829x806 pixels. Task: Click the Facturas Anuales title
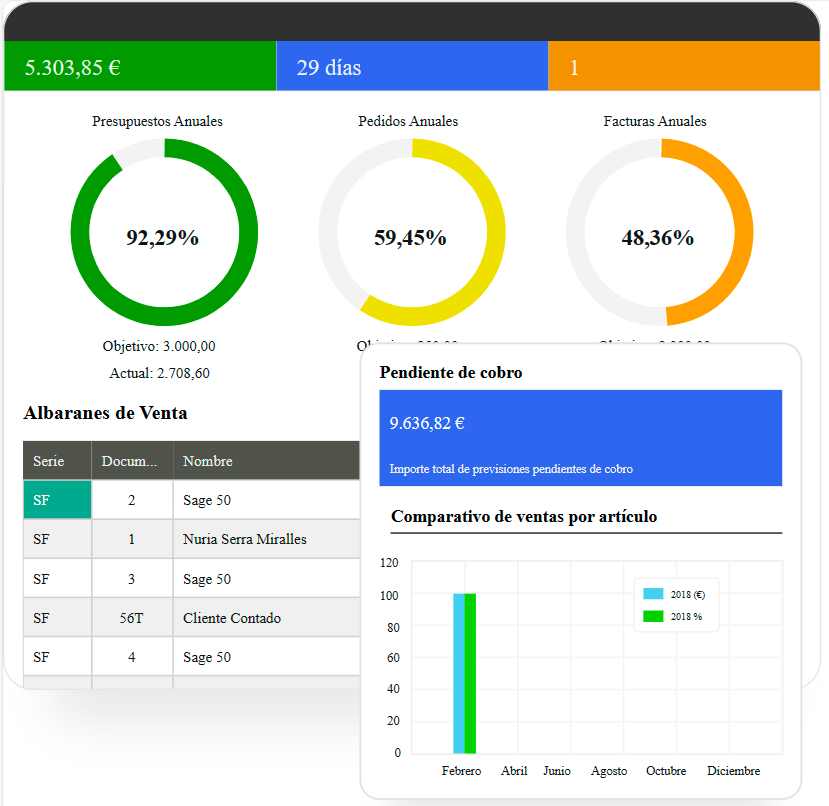pos(655,121)
